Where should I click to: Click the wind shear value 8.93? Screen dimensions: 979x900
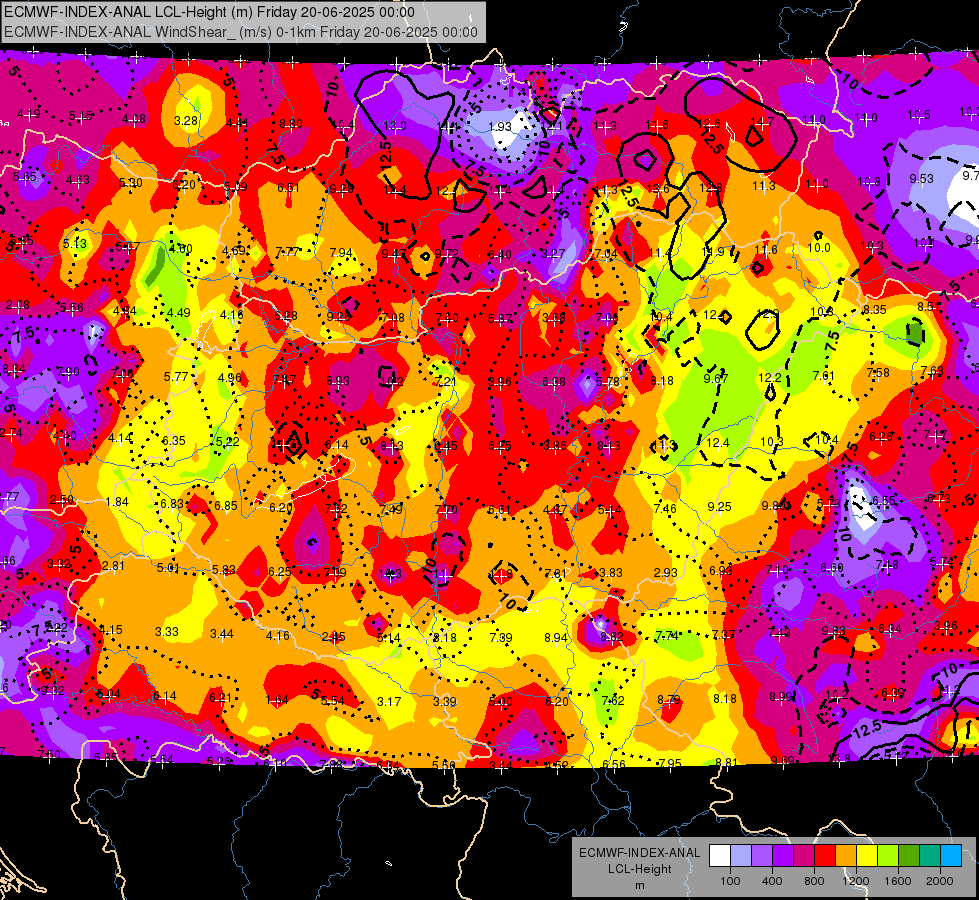coord(338,380)
